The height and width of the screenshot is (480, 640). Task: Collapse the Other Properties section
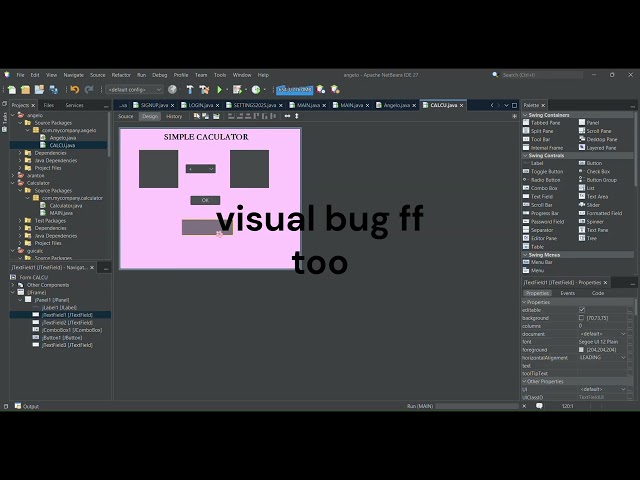point(524,381)
